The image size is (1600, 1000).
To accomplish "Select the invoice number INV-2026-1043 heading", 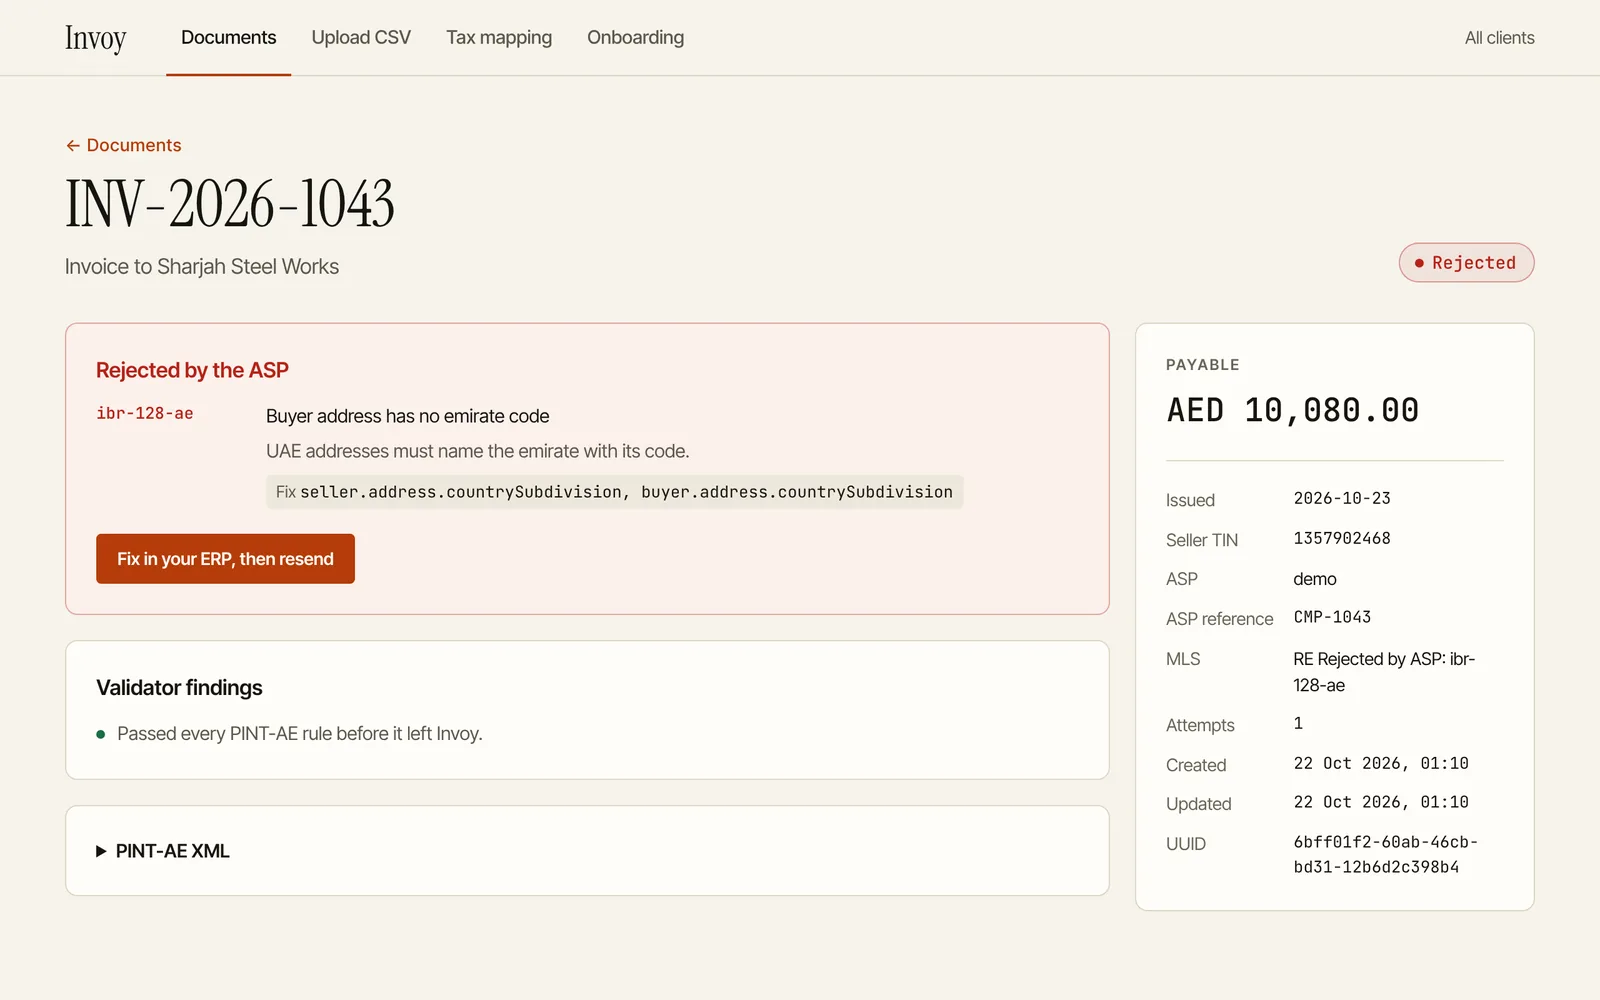I will (x=230, y=204).
